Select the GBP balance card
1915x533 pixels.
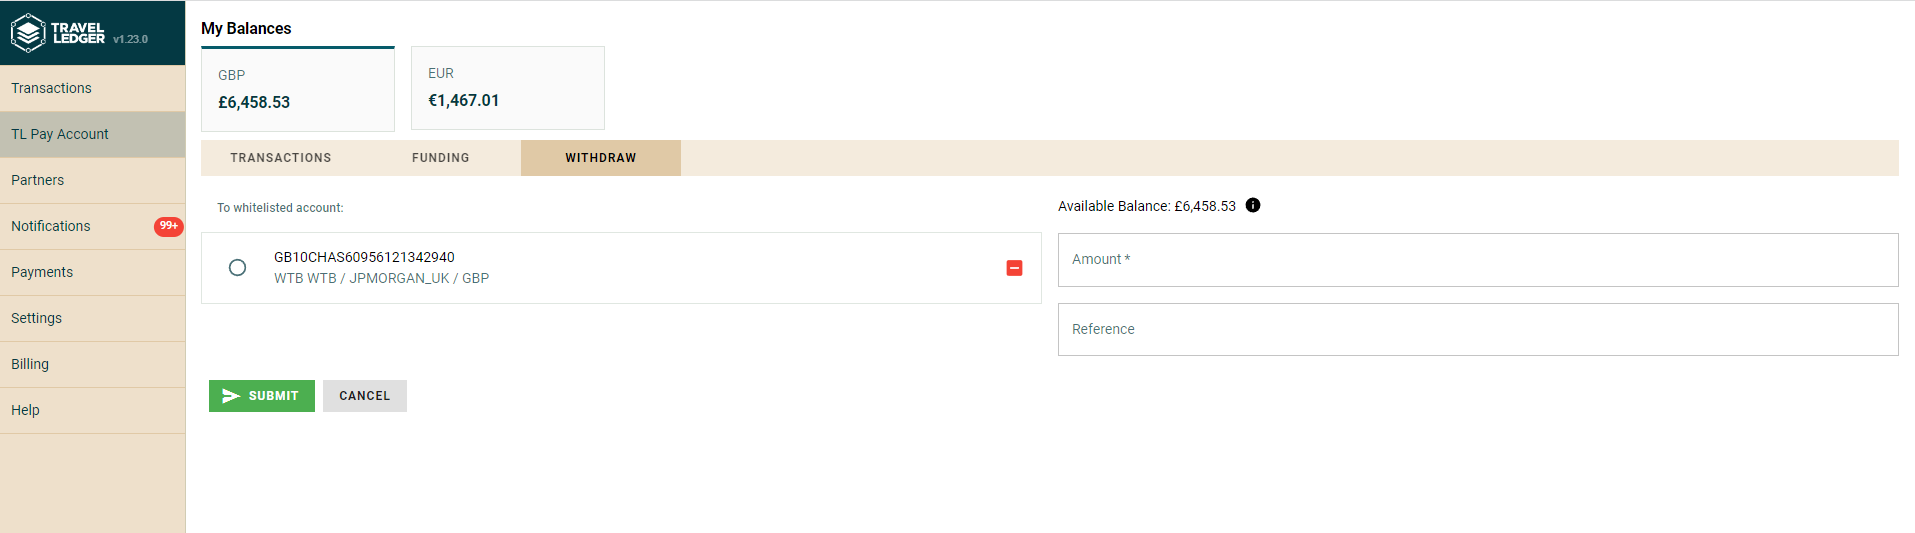[x=297, y=89]
